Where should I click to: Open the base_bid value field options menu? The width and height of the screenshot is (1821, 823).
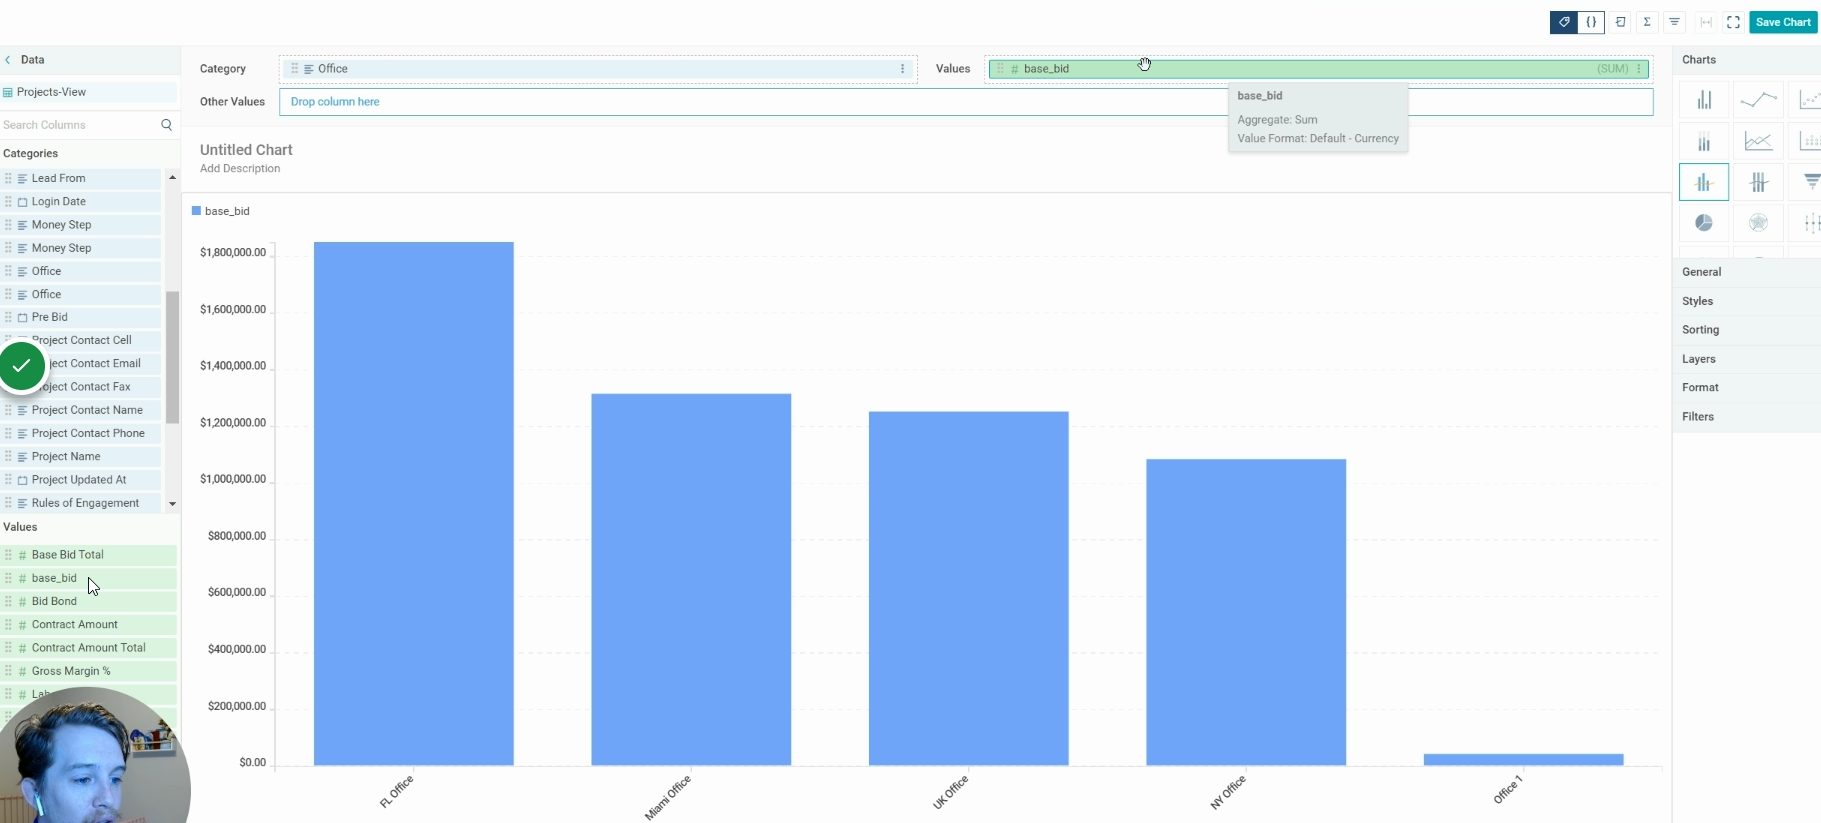(x=1638, y=69)
